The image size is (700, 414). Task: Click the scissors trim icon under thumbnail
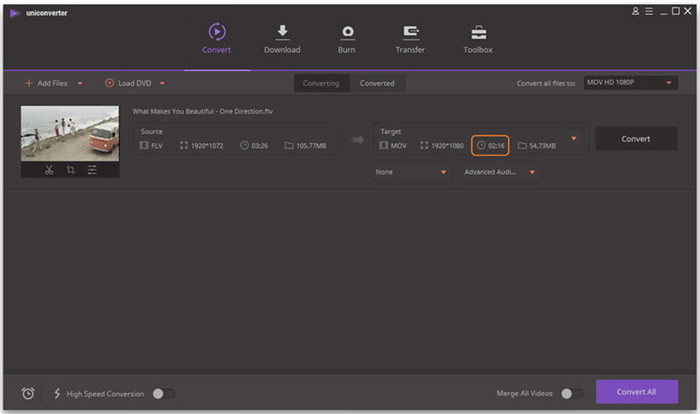[x=49, y=170]
